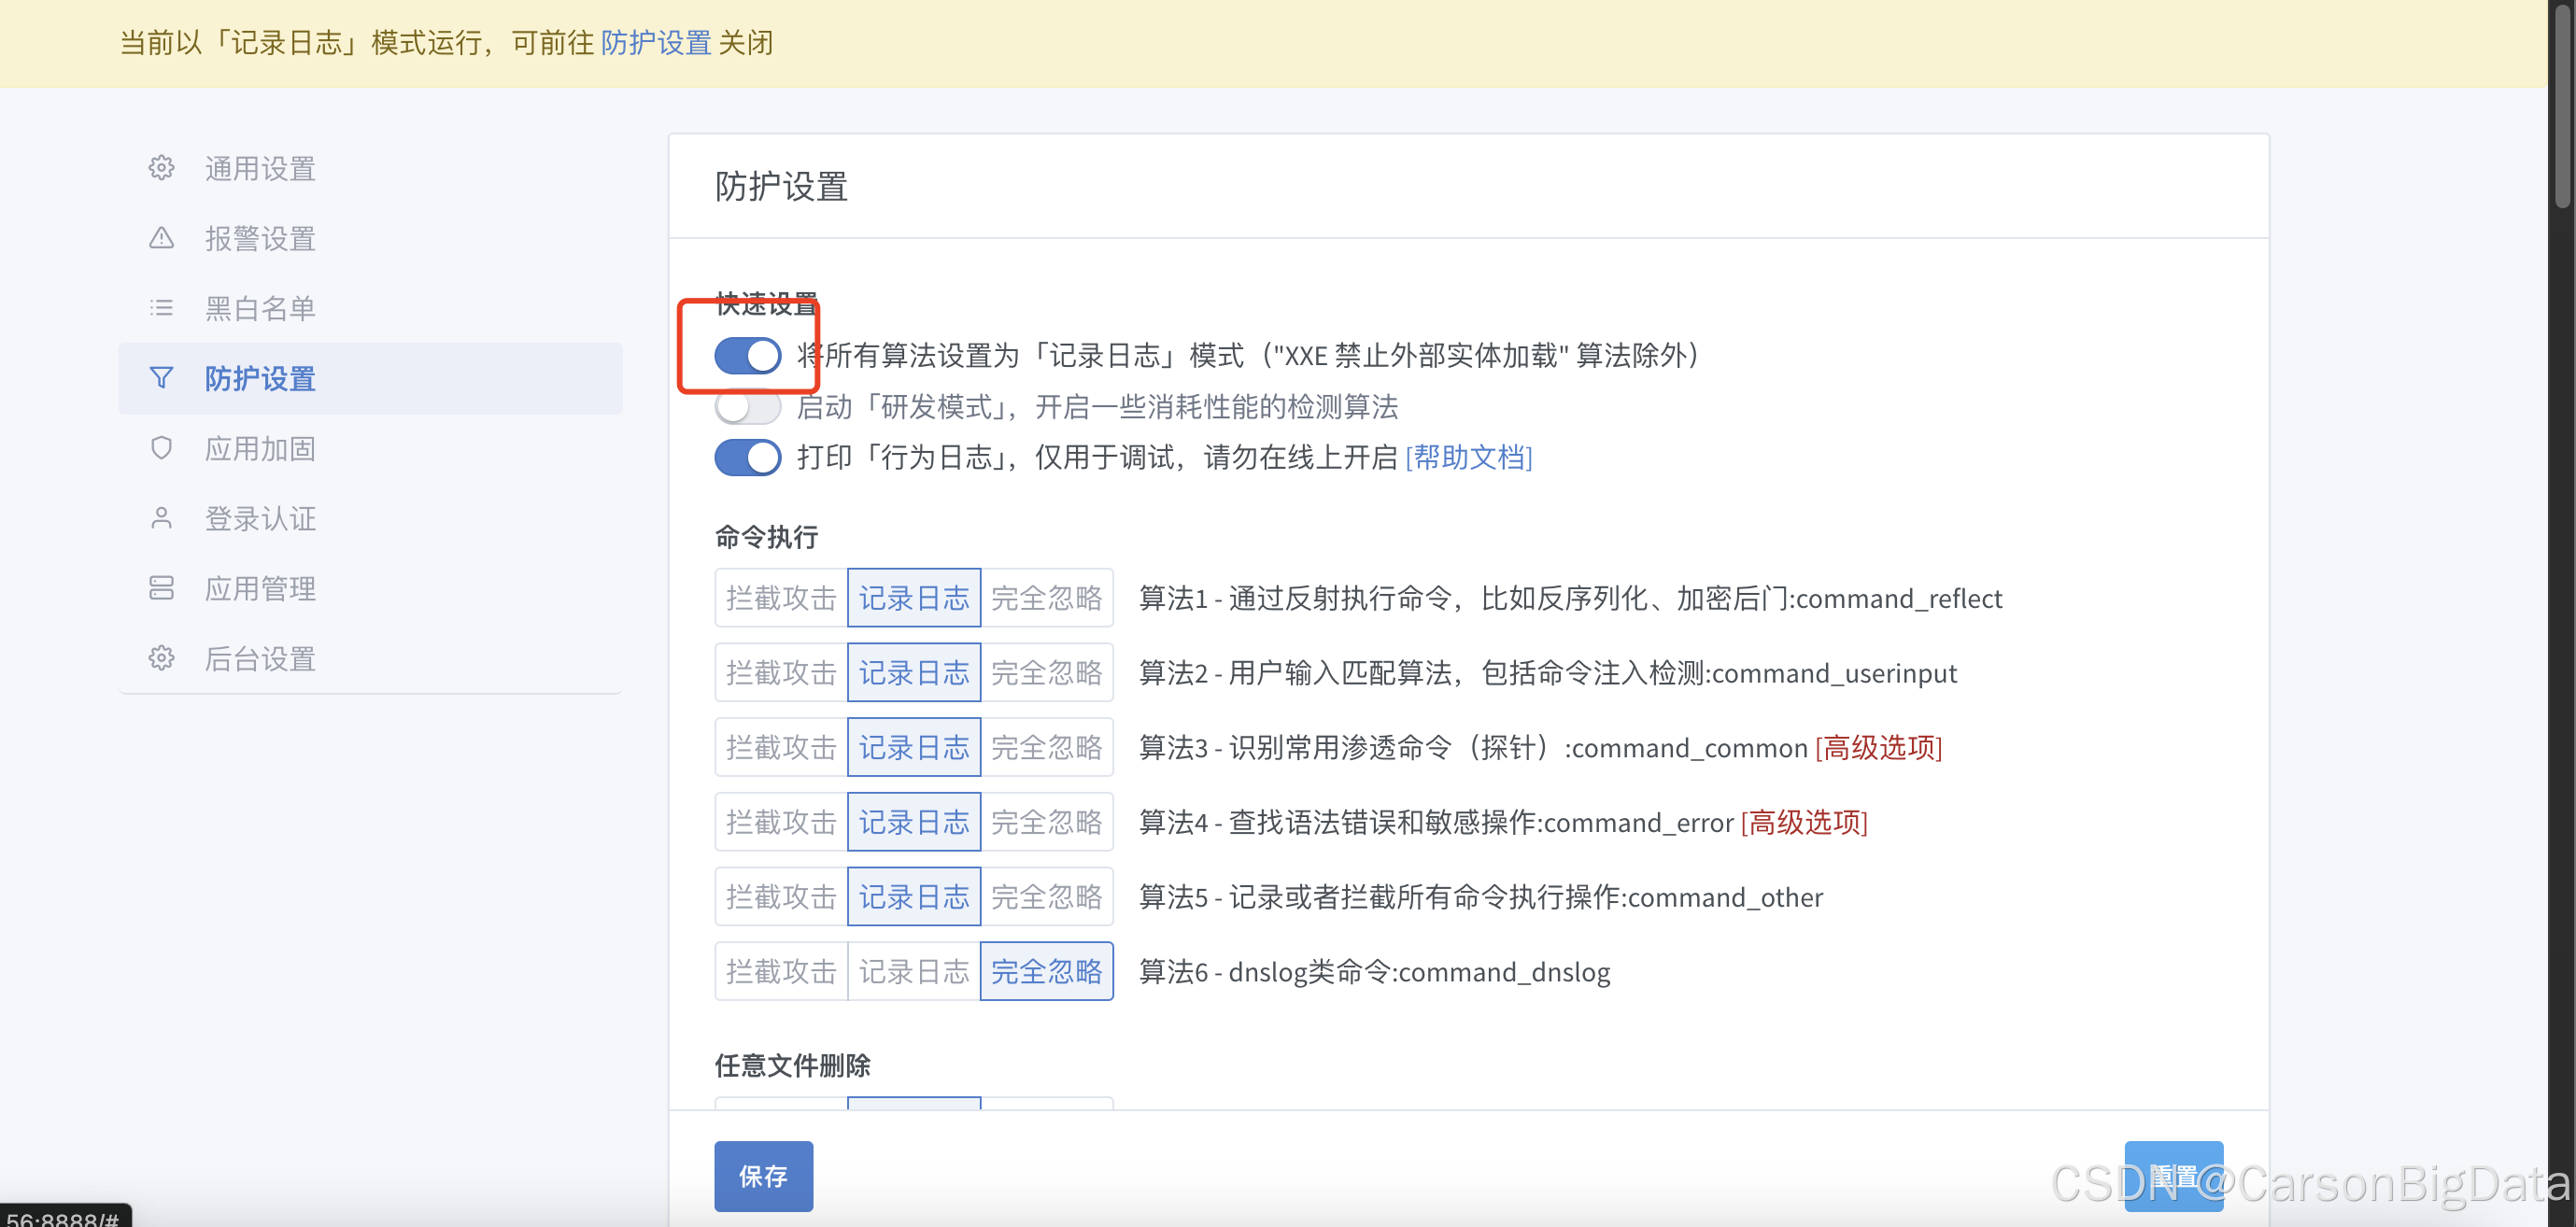The width and height of the screenshot is (2576, 1227).
Task: Set 算法2 command_userinput to 完全忽略
Action: [x=1046, y=673]
